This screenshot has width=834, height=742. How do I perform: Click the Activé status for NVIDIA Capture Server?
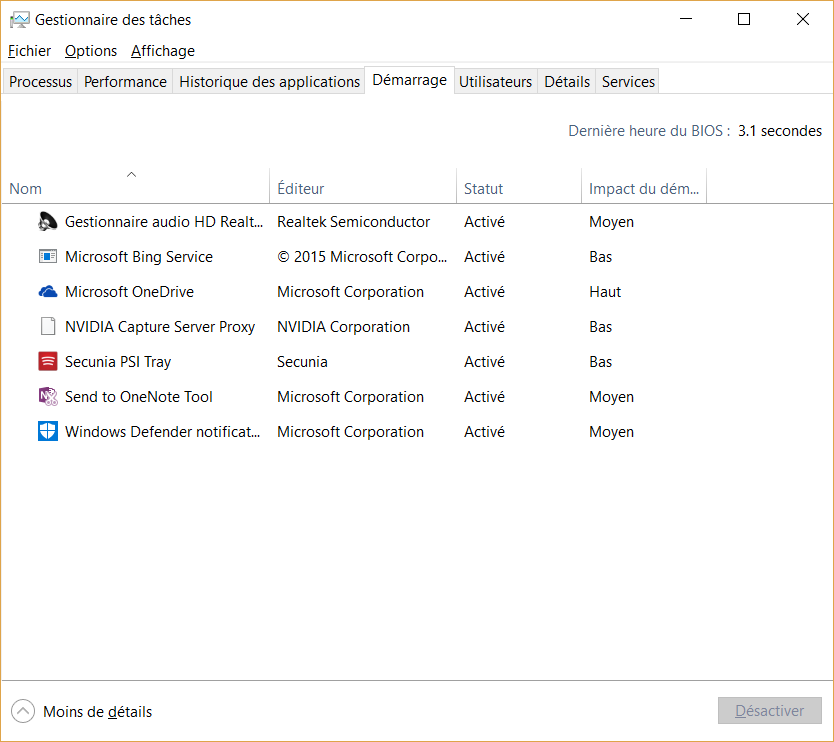point(484,327)
